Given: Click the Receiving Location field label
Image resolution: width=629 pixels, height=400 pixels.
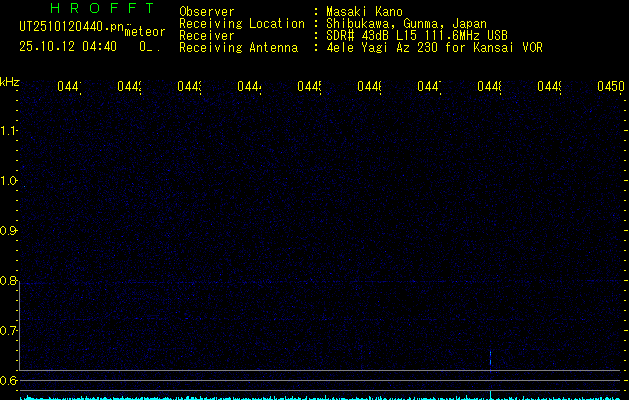Looking at the screenshot, I should [241, 23].
